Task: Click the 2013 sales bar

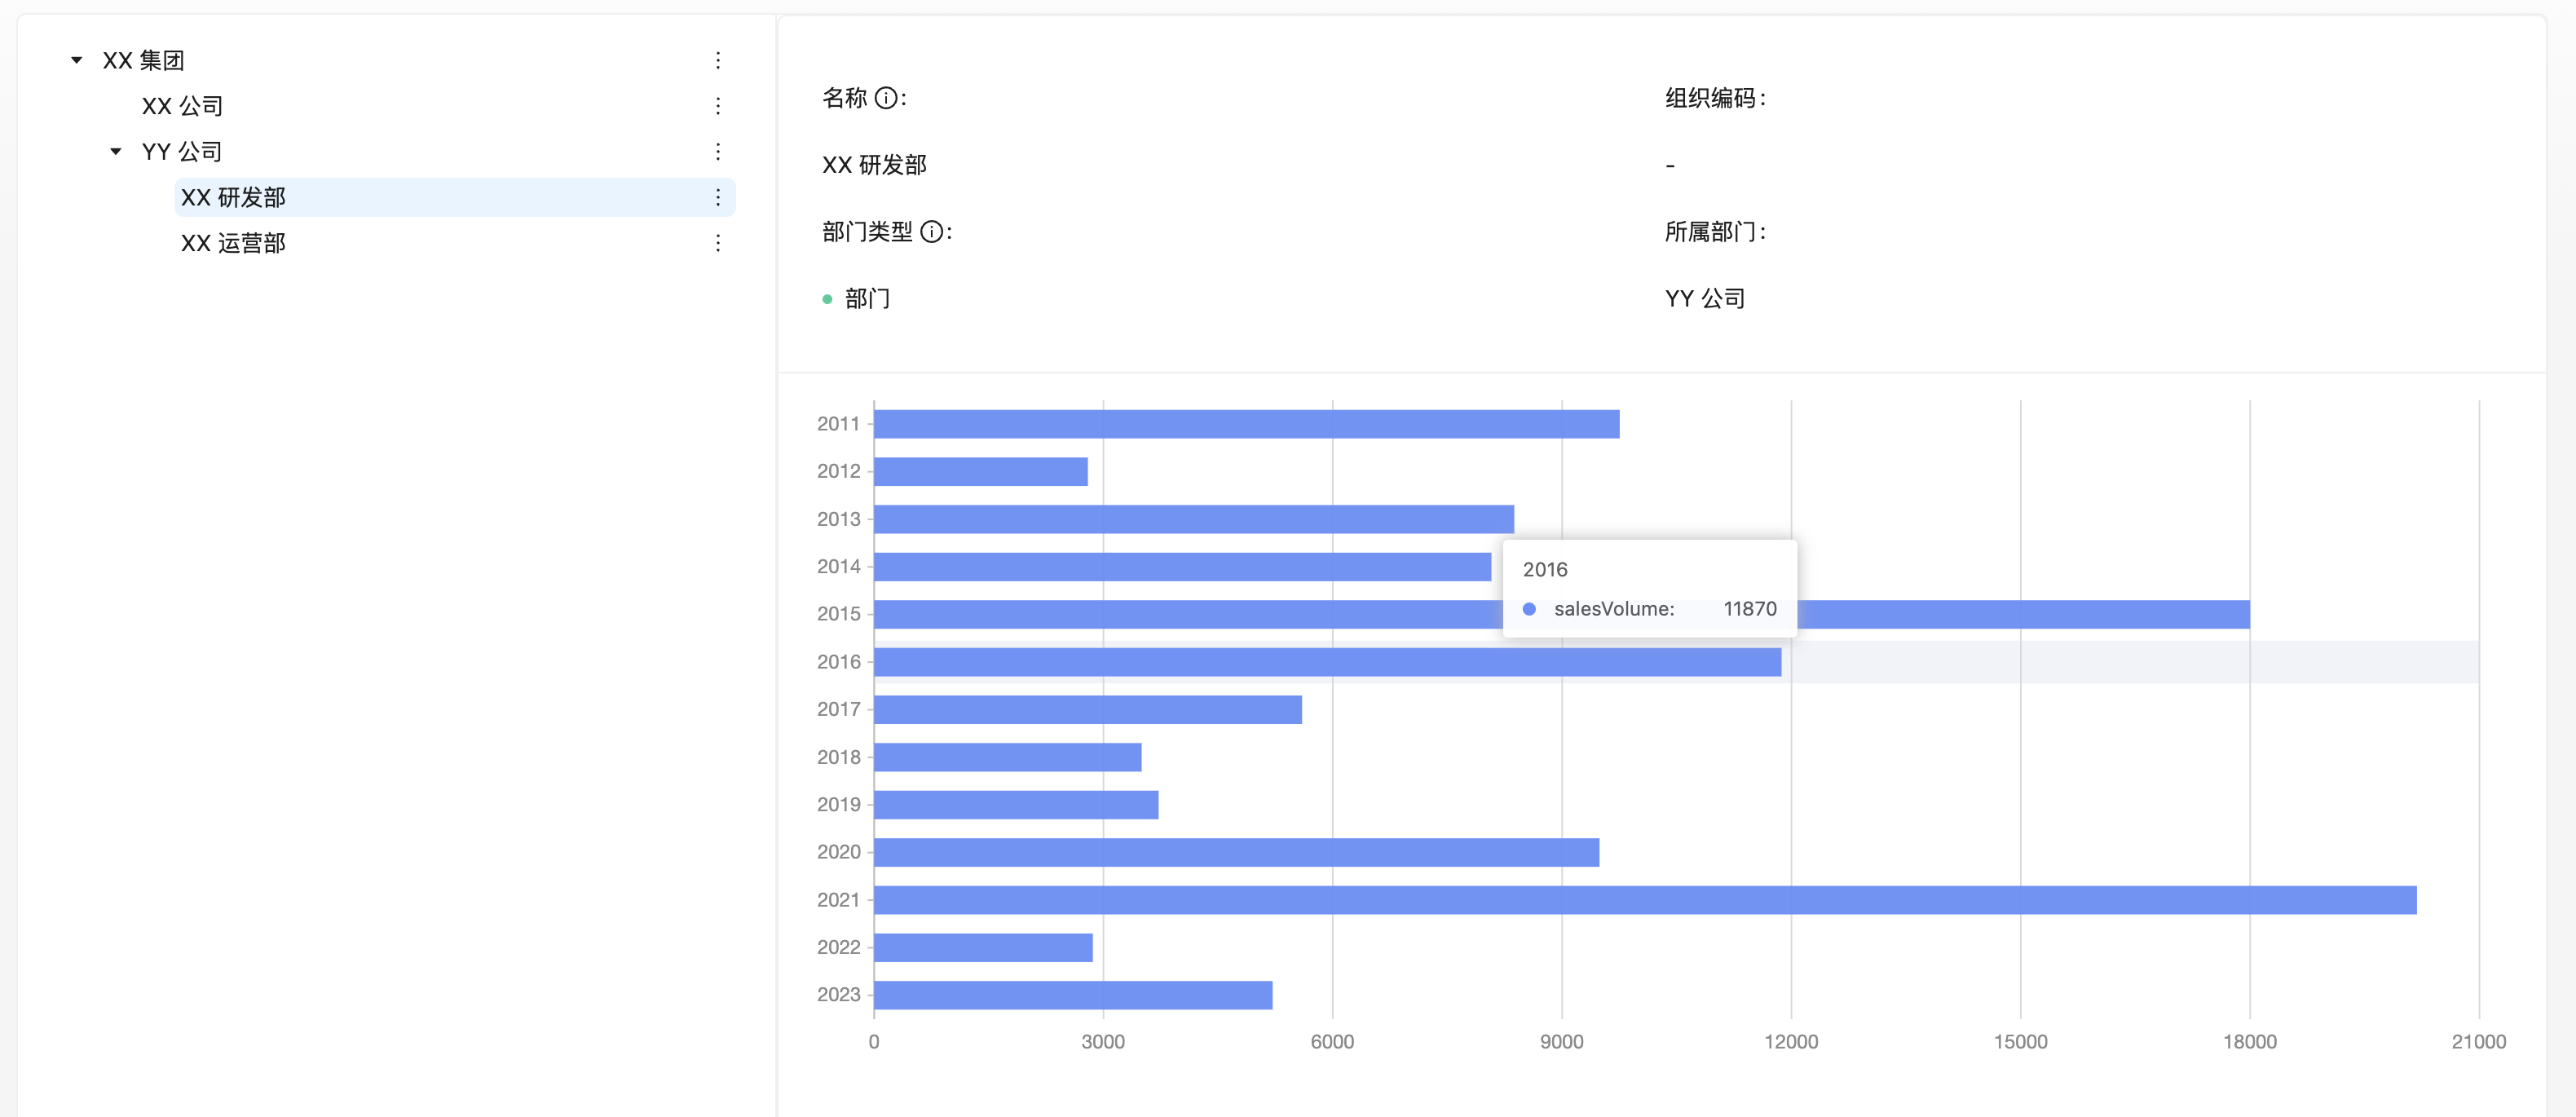Action: pos(1193,519)
